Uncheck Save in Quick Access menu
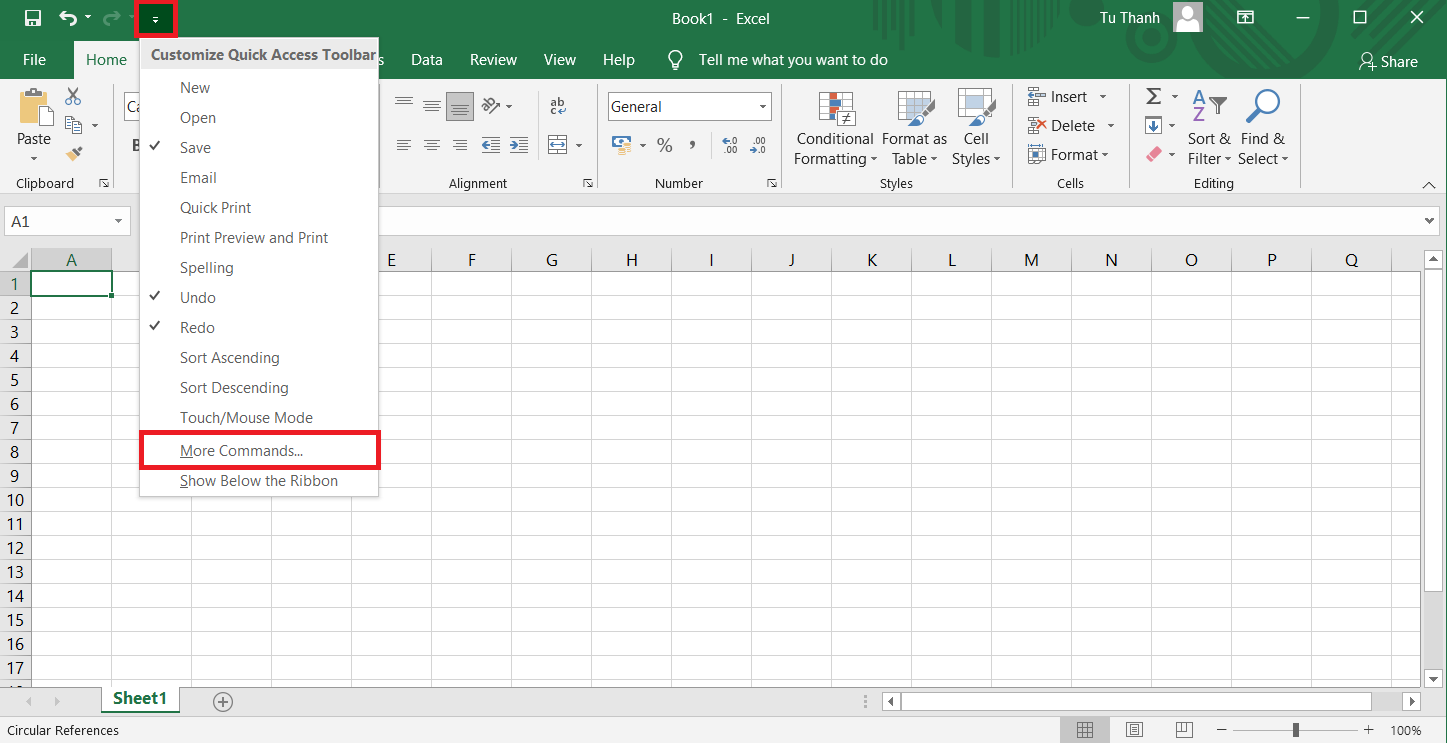The image size is (1447, 743). 195,148
